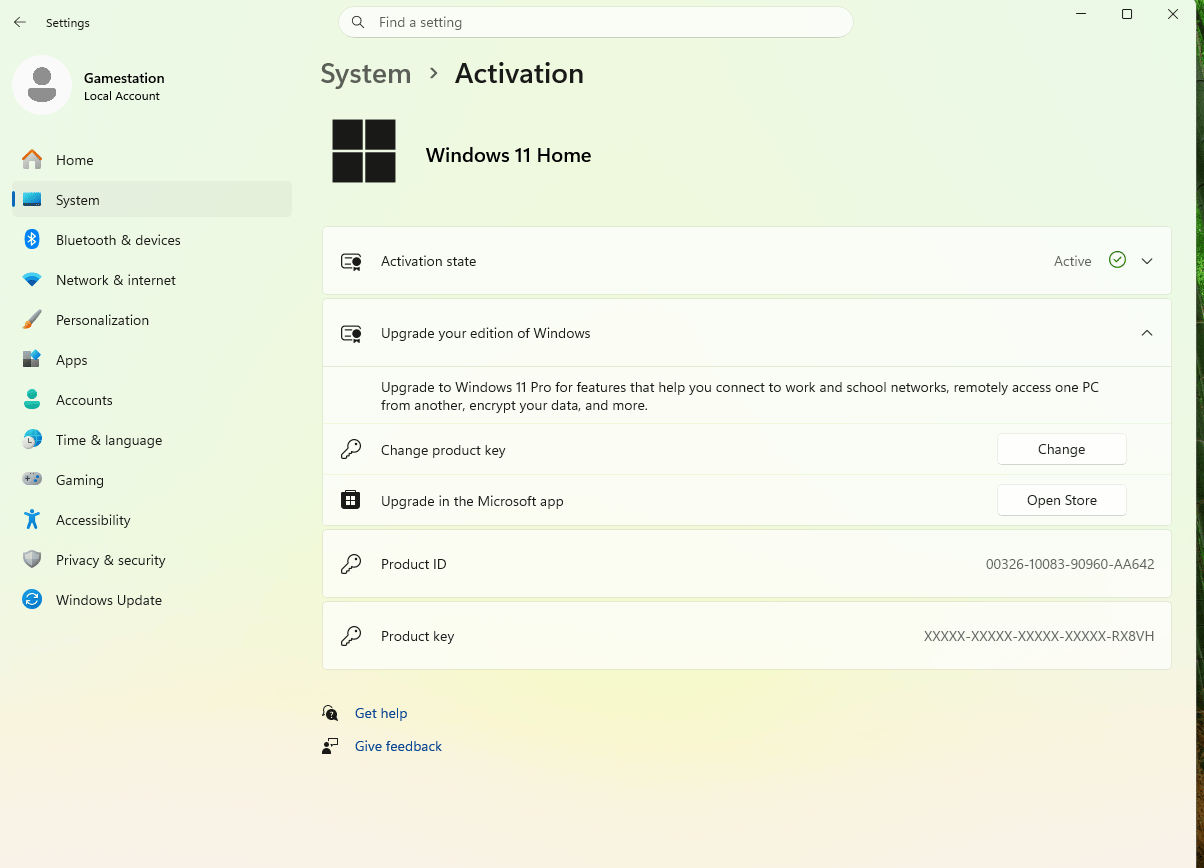Open Accessibility settings
Screen dimensions: 1204x868
point(152,520)
